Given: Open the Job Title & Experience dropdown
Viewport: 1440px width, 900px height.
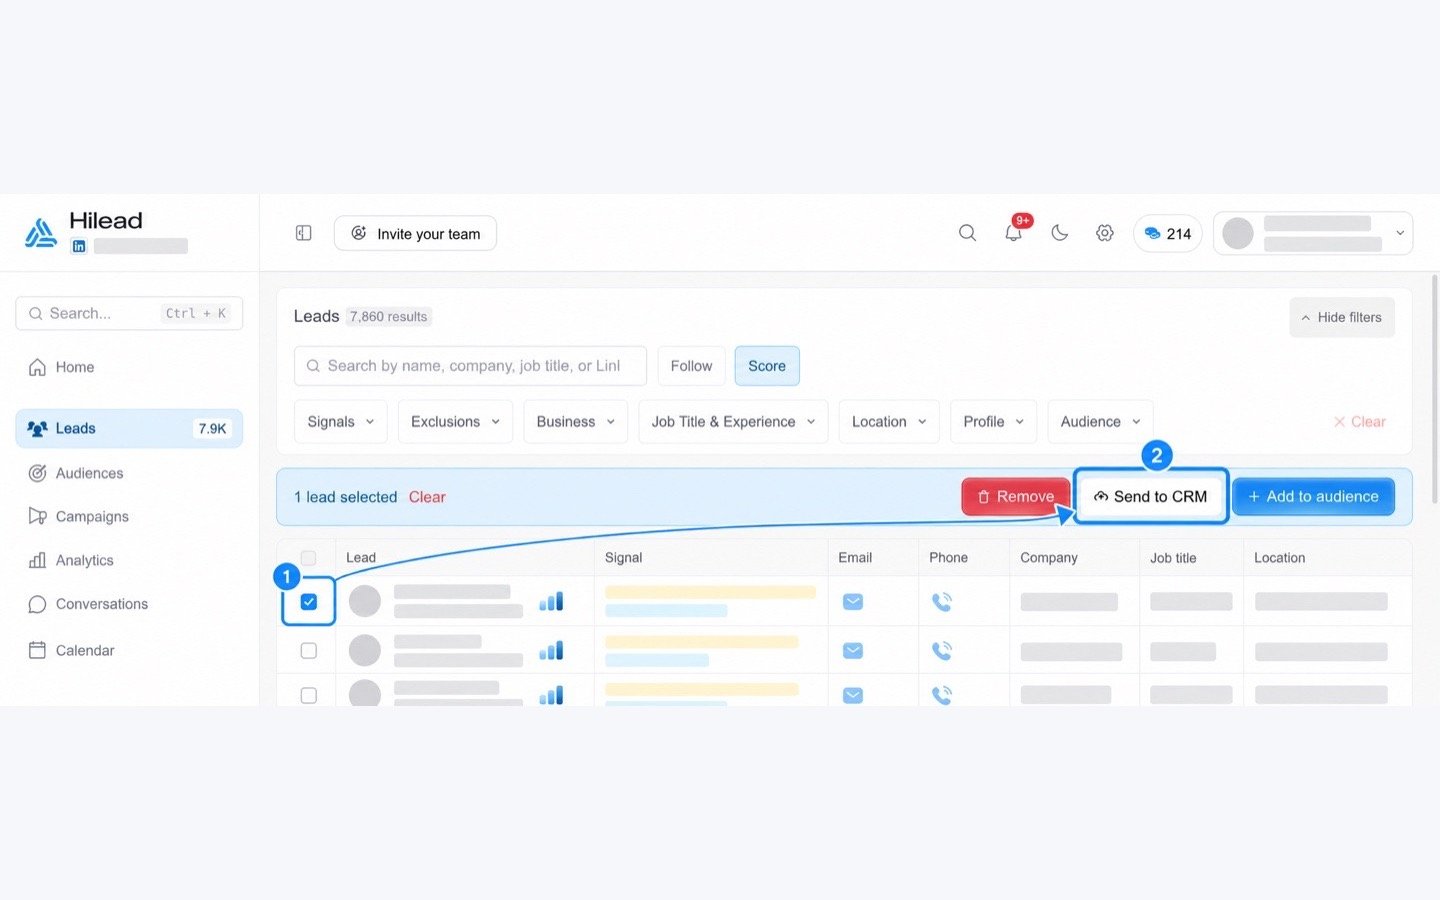Looking at the screenshot, I should click(x=733, y=422).
